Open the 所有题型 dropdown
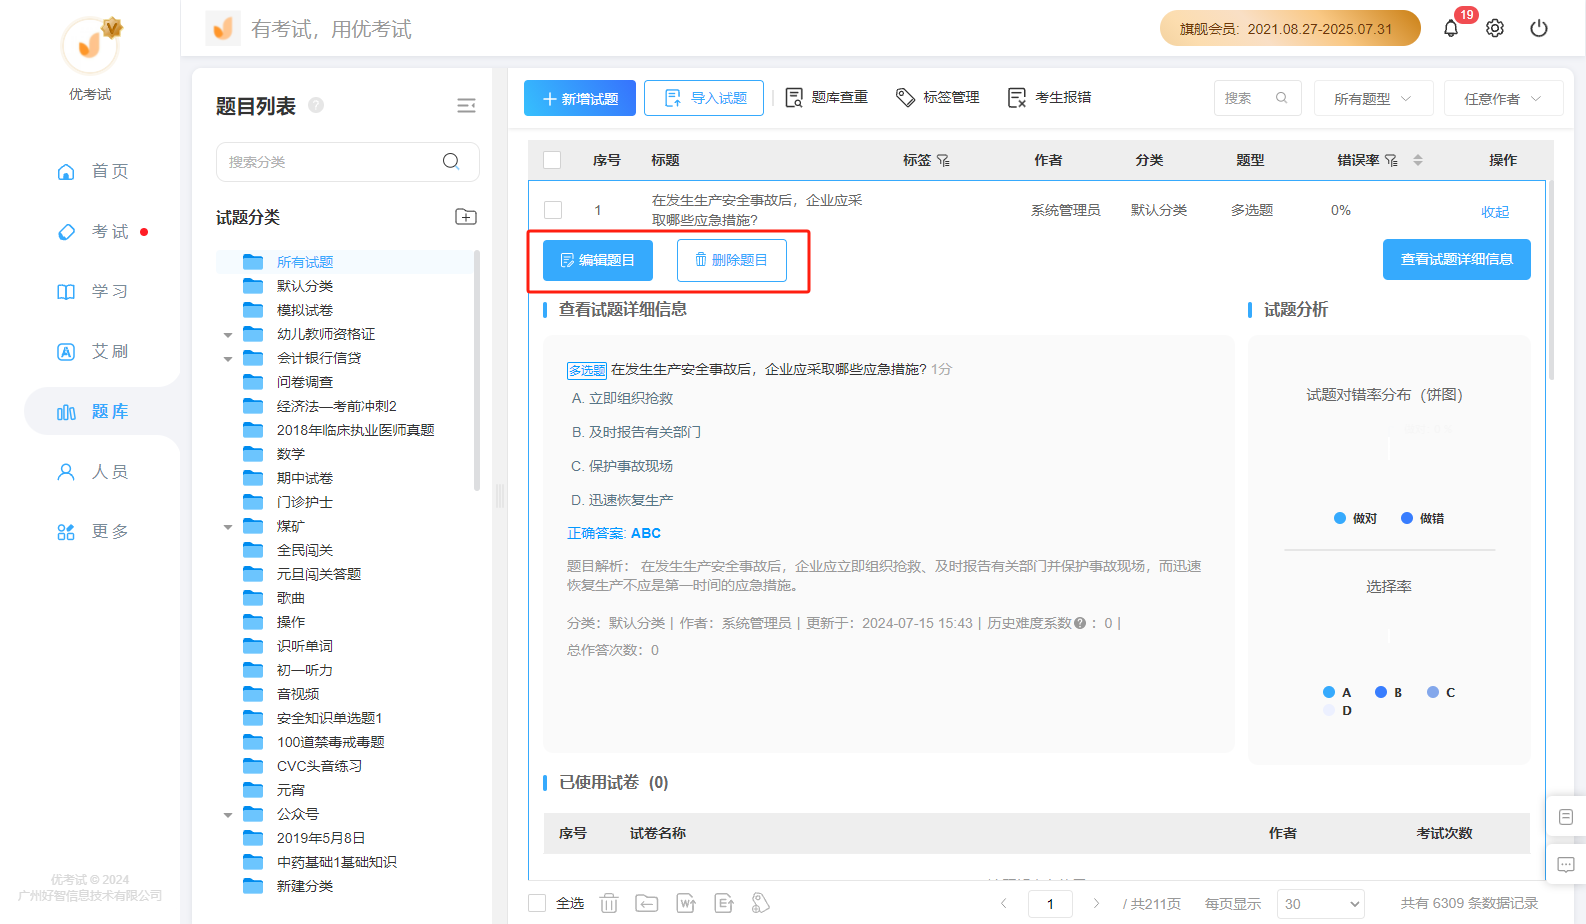The height and width of the screenshot is (924, 1586). [1373, 98]
